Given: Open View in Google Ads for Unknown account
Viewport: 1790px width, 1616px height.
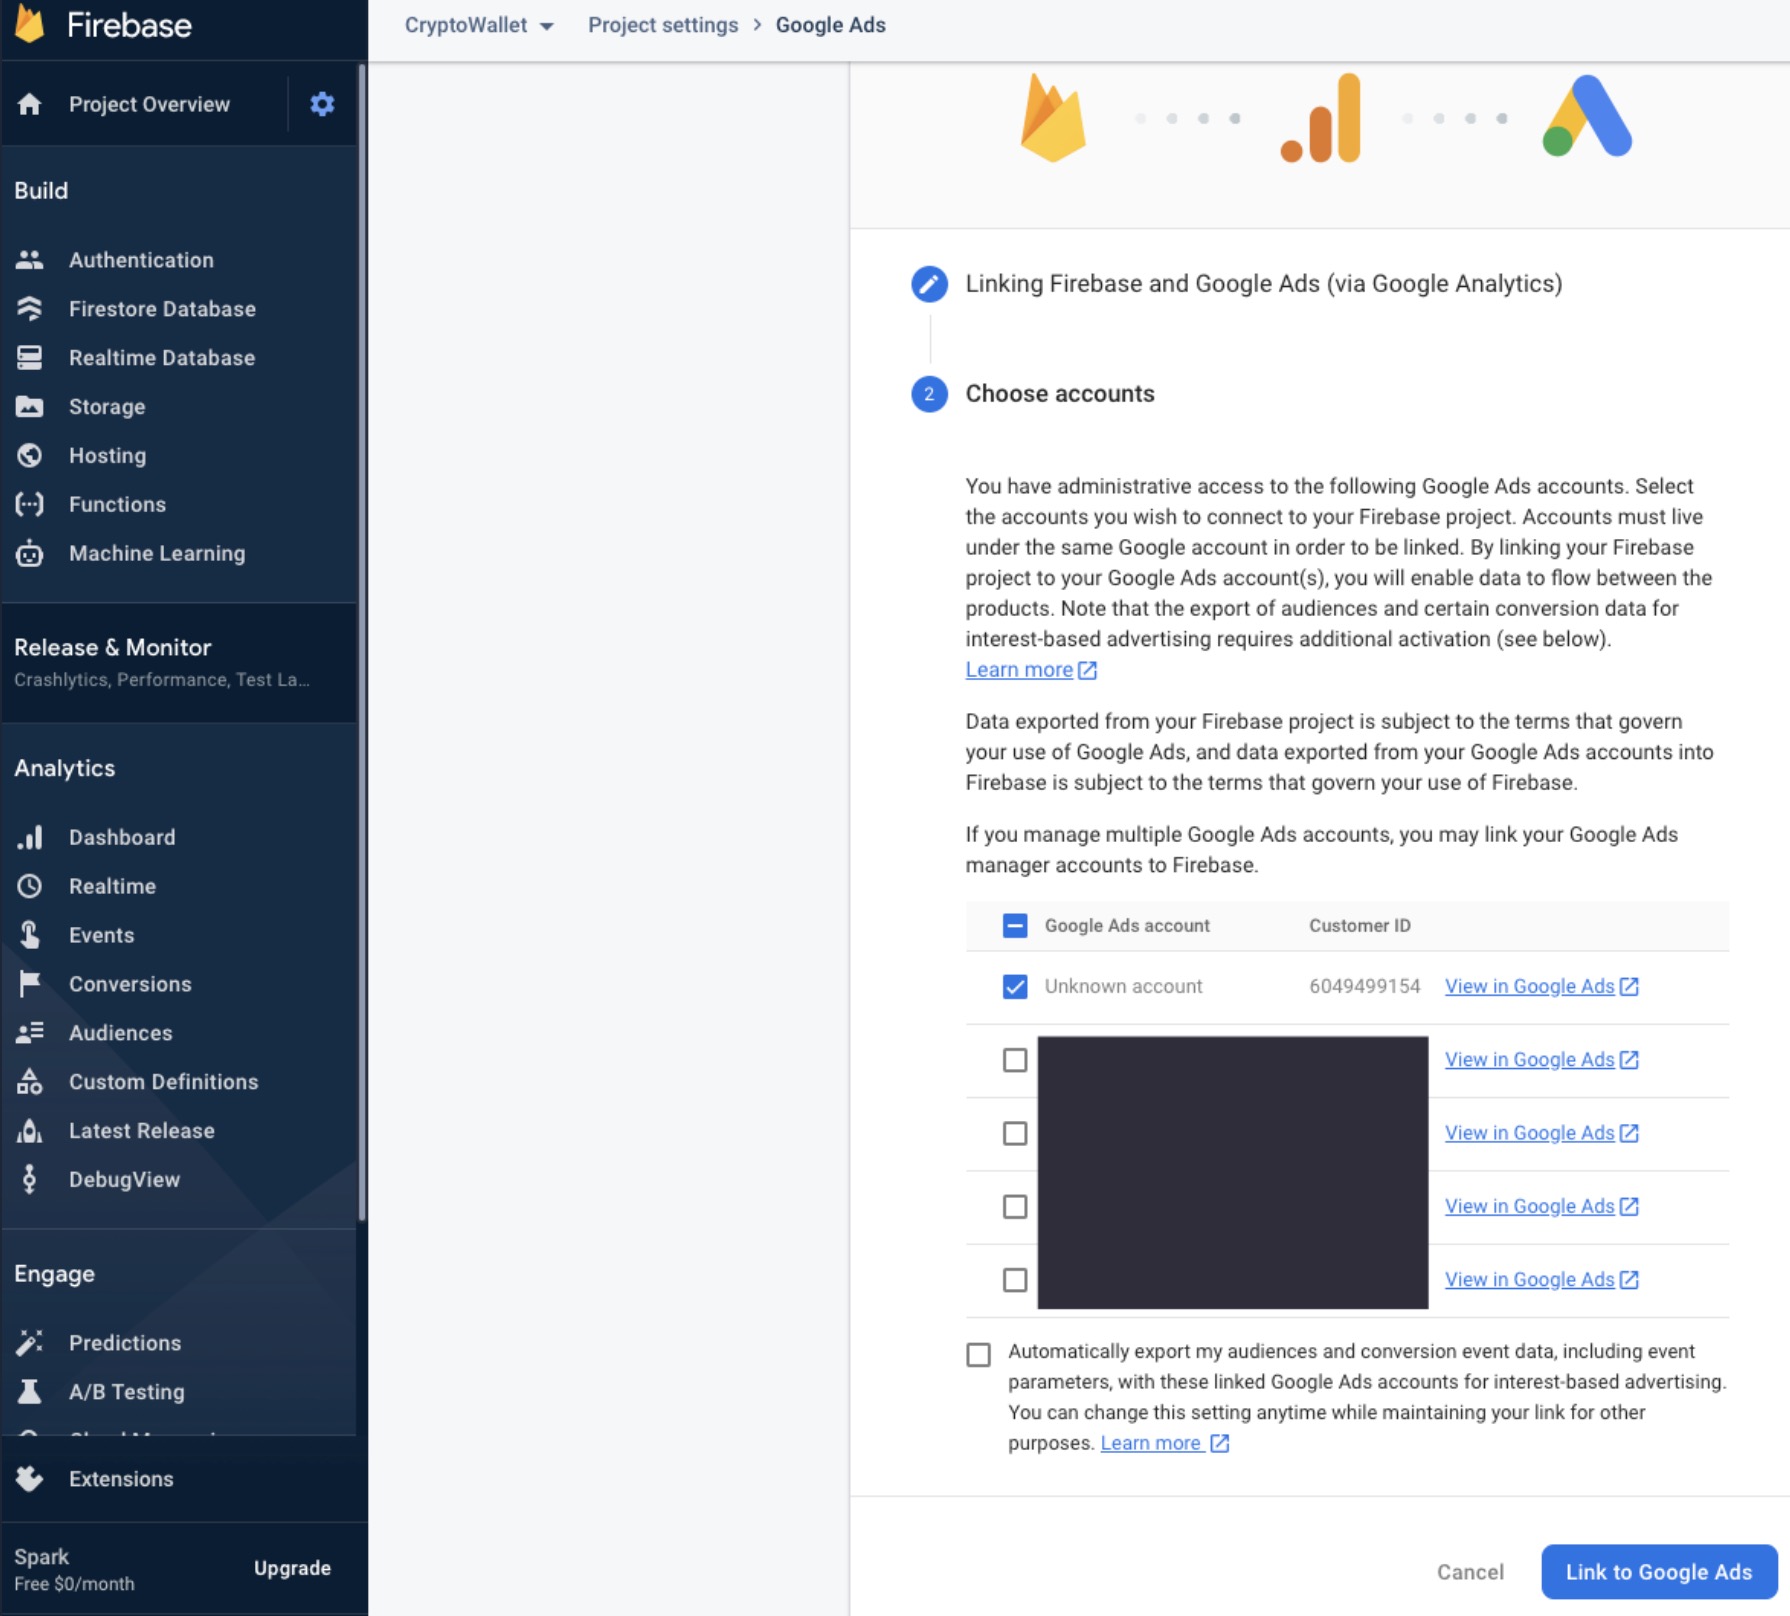Looking at the screenshot, I should [1541, 987].
